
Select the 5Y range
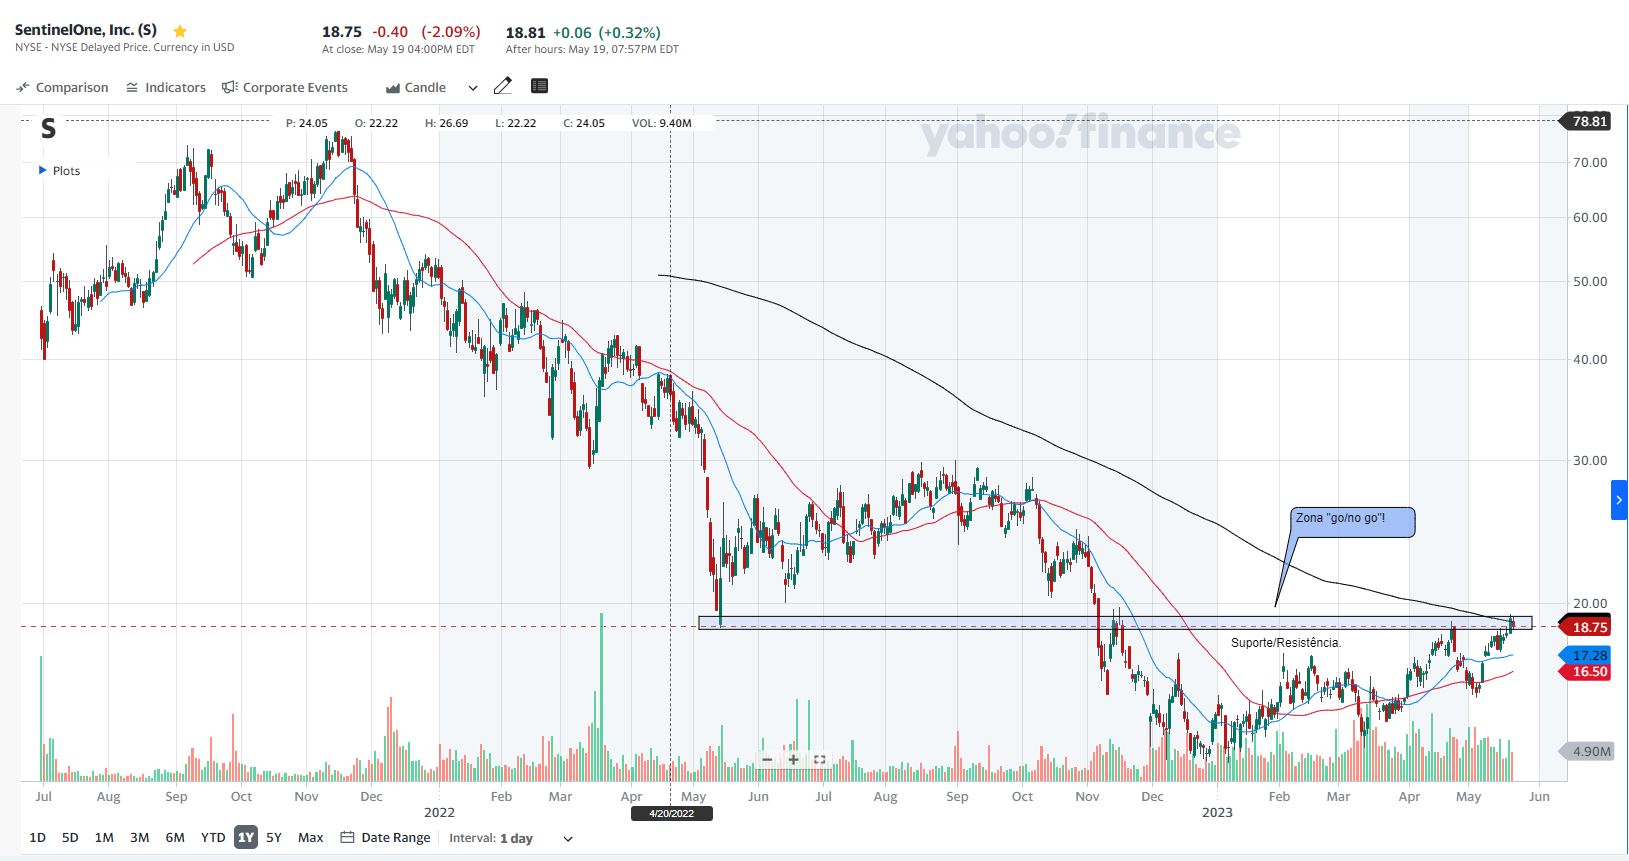click(x=274, y=838)
